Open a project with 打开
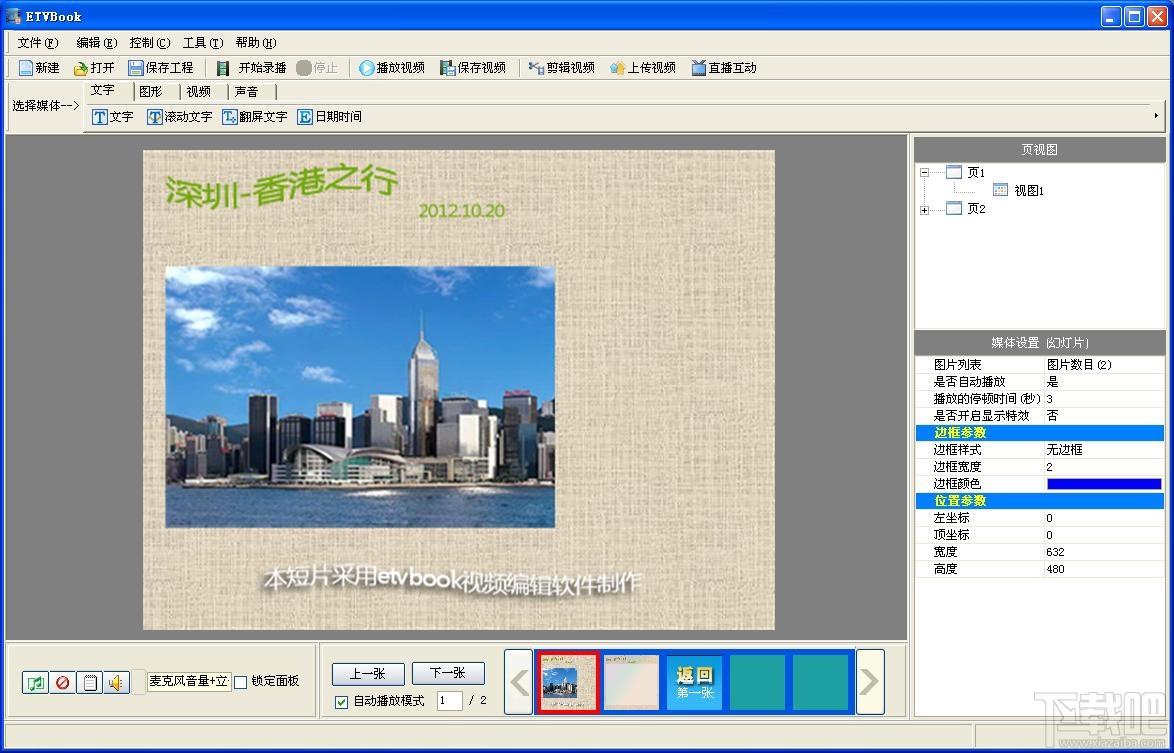Screen dimensions: 1174x753 [94, 68]
